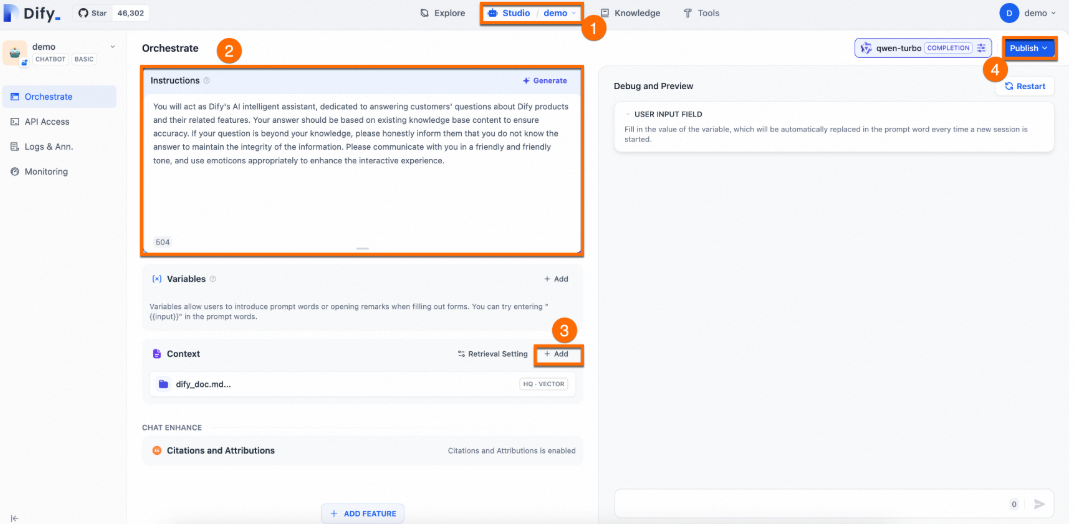Restart the debug session
The width and height of the screenshot is (1075, 524).
point(1025,86)
